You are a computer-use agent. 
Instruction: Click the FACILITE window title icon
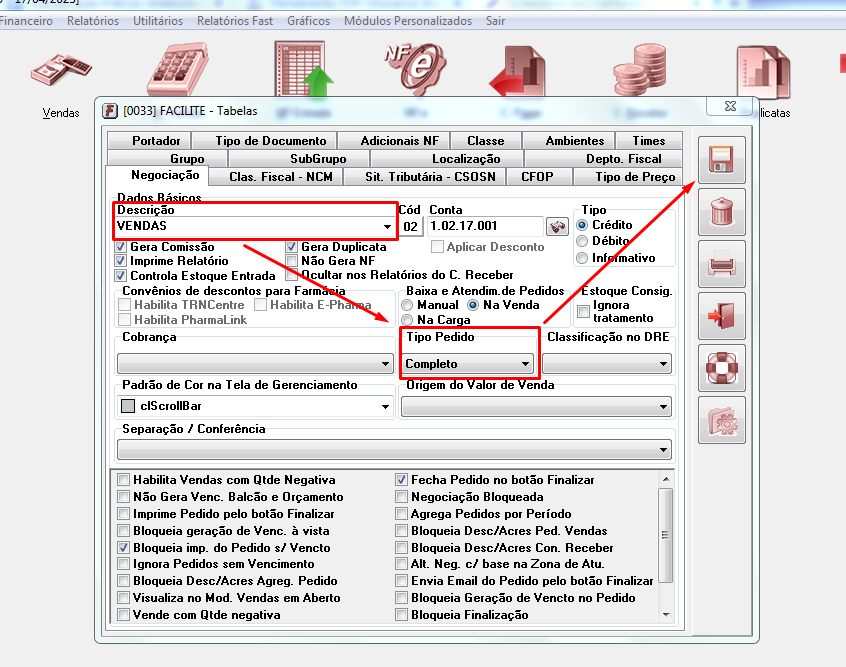coord(110,111)
